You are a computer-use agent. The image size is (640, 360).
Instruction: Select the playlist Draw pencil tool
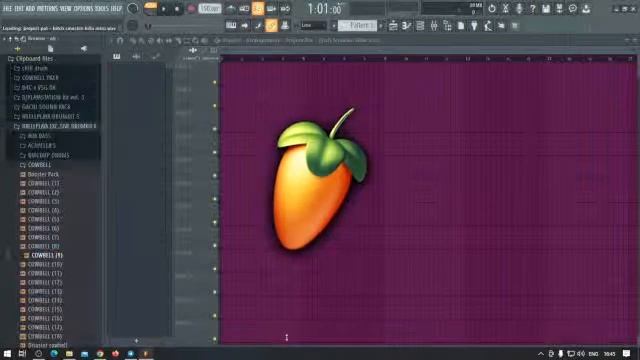click(x=133, y=40)
